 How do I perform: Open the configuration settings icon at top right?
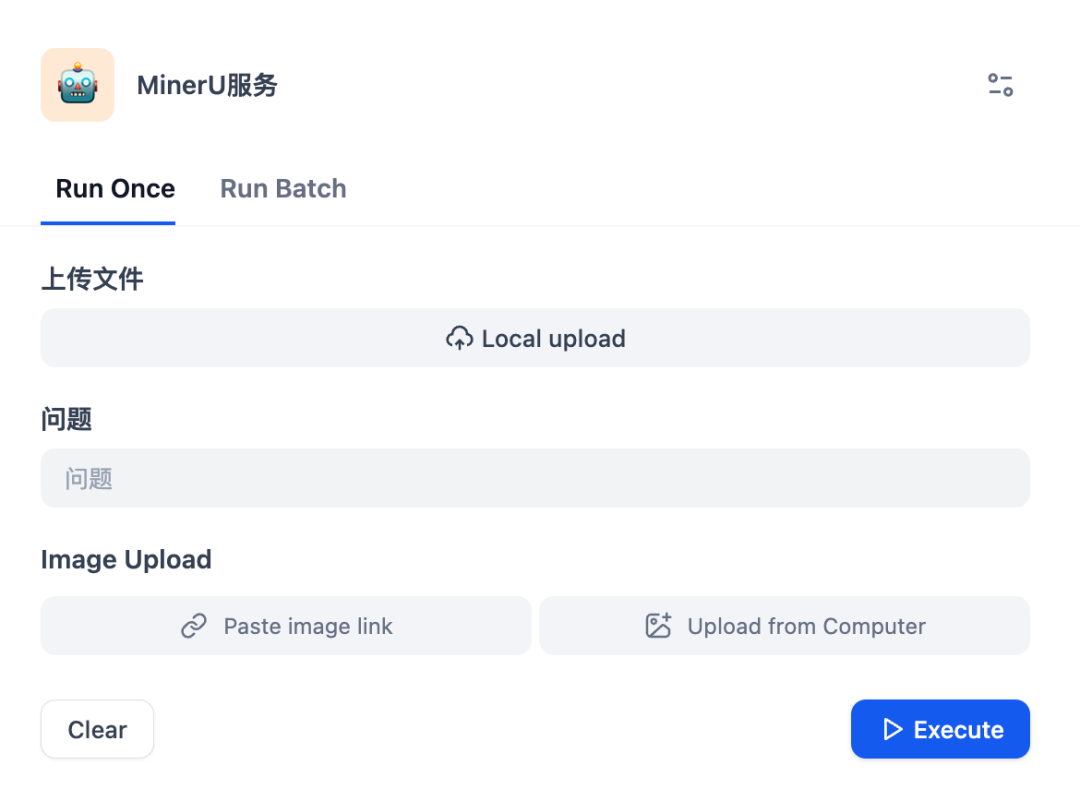1000,86
